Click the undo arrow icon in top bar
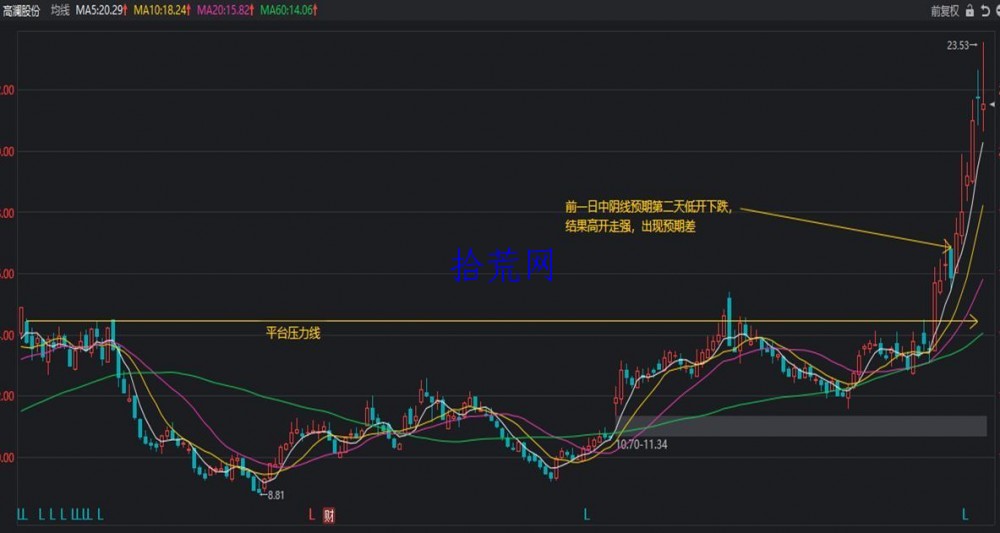 click(x=985, y=10)
